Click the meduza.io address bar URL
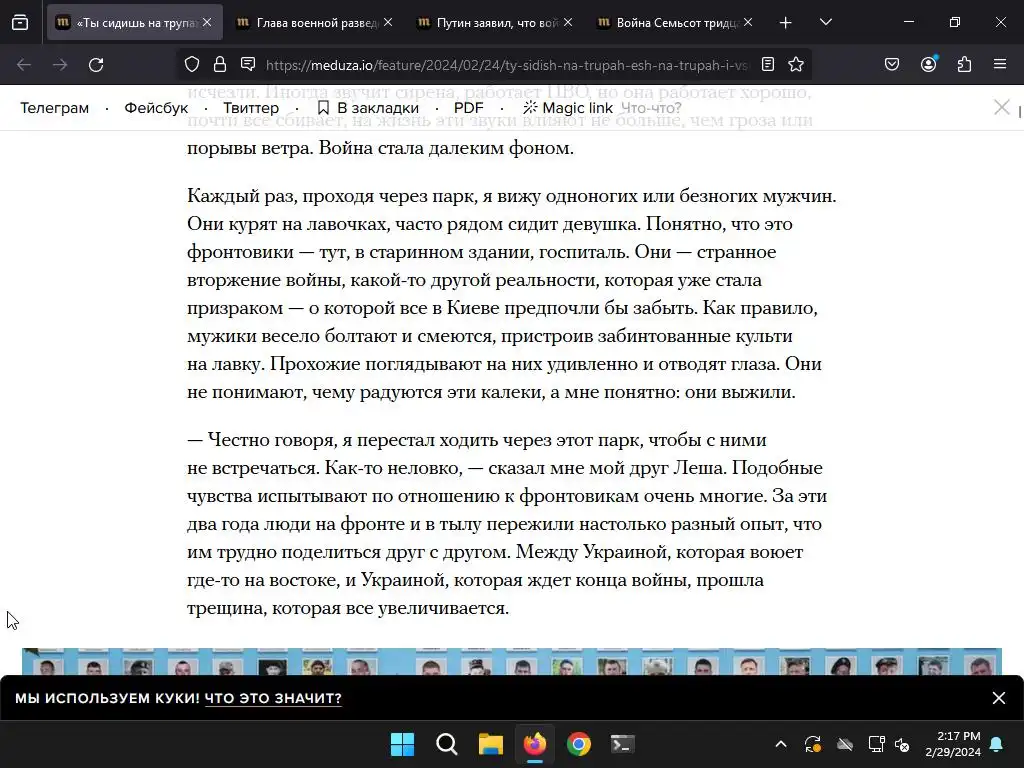Screen dimensions: 1024x768 click(x=507, y=65)
